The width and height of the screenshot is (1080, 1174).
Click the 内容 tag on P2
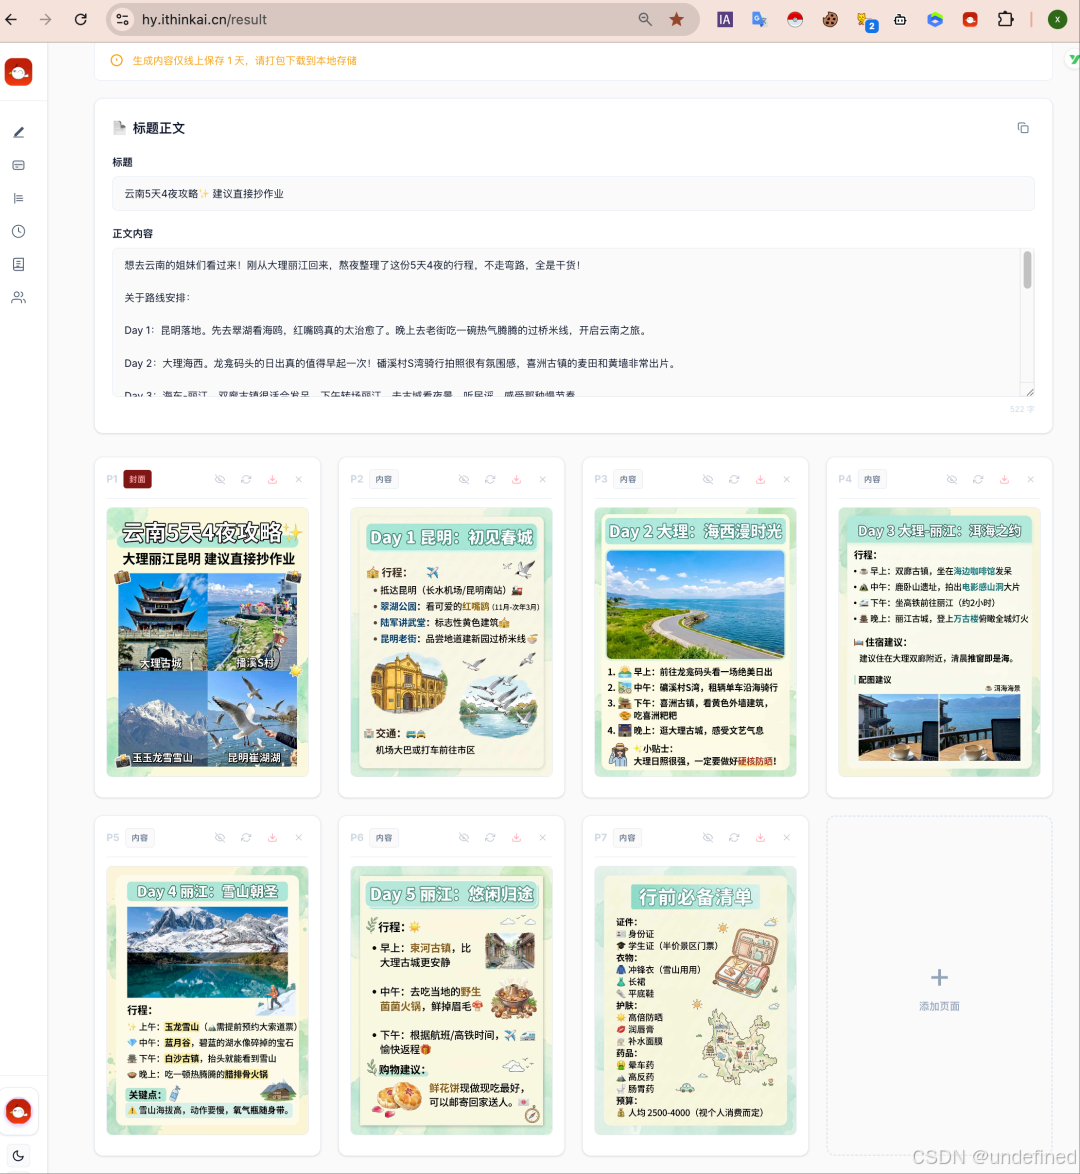[x=383, y=479]
